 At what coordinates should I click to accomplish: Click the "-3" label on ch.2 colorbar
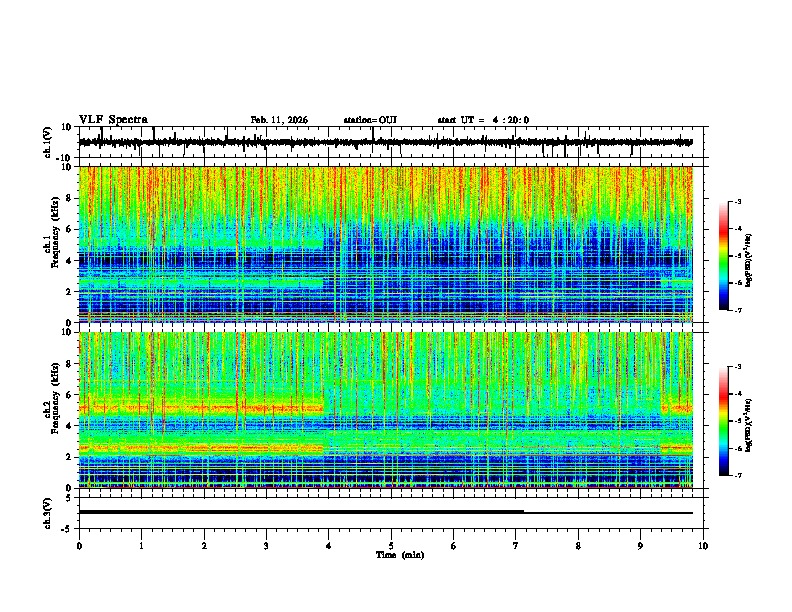pos(738,367)
